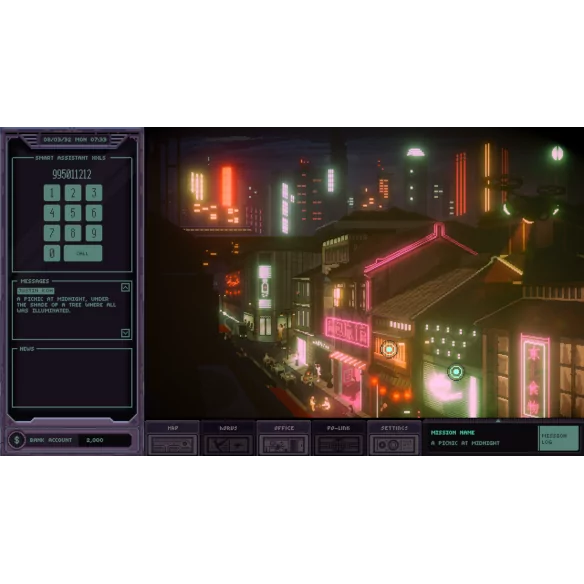
Task: Push the 6 key on the dial pad
Action: coord(94,213)
